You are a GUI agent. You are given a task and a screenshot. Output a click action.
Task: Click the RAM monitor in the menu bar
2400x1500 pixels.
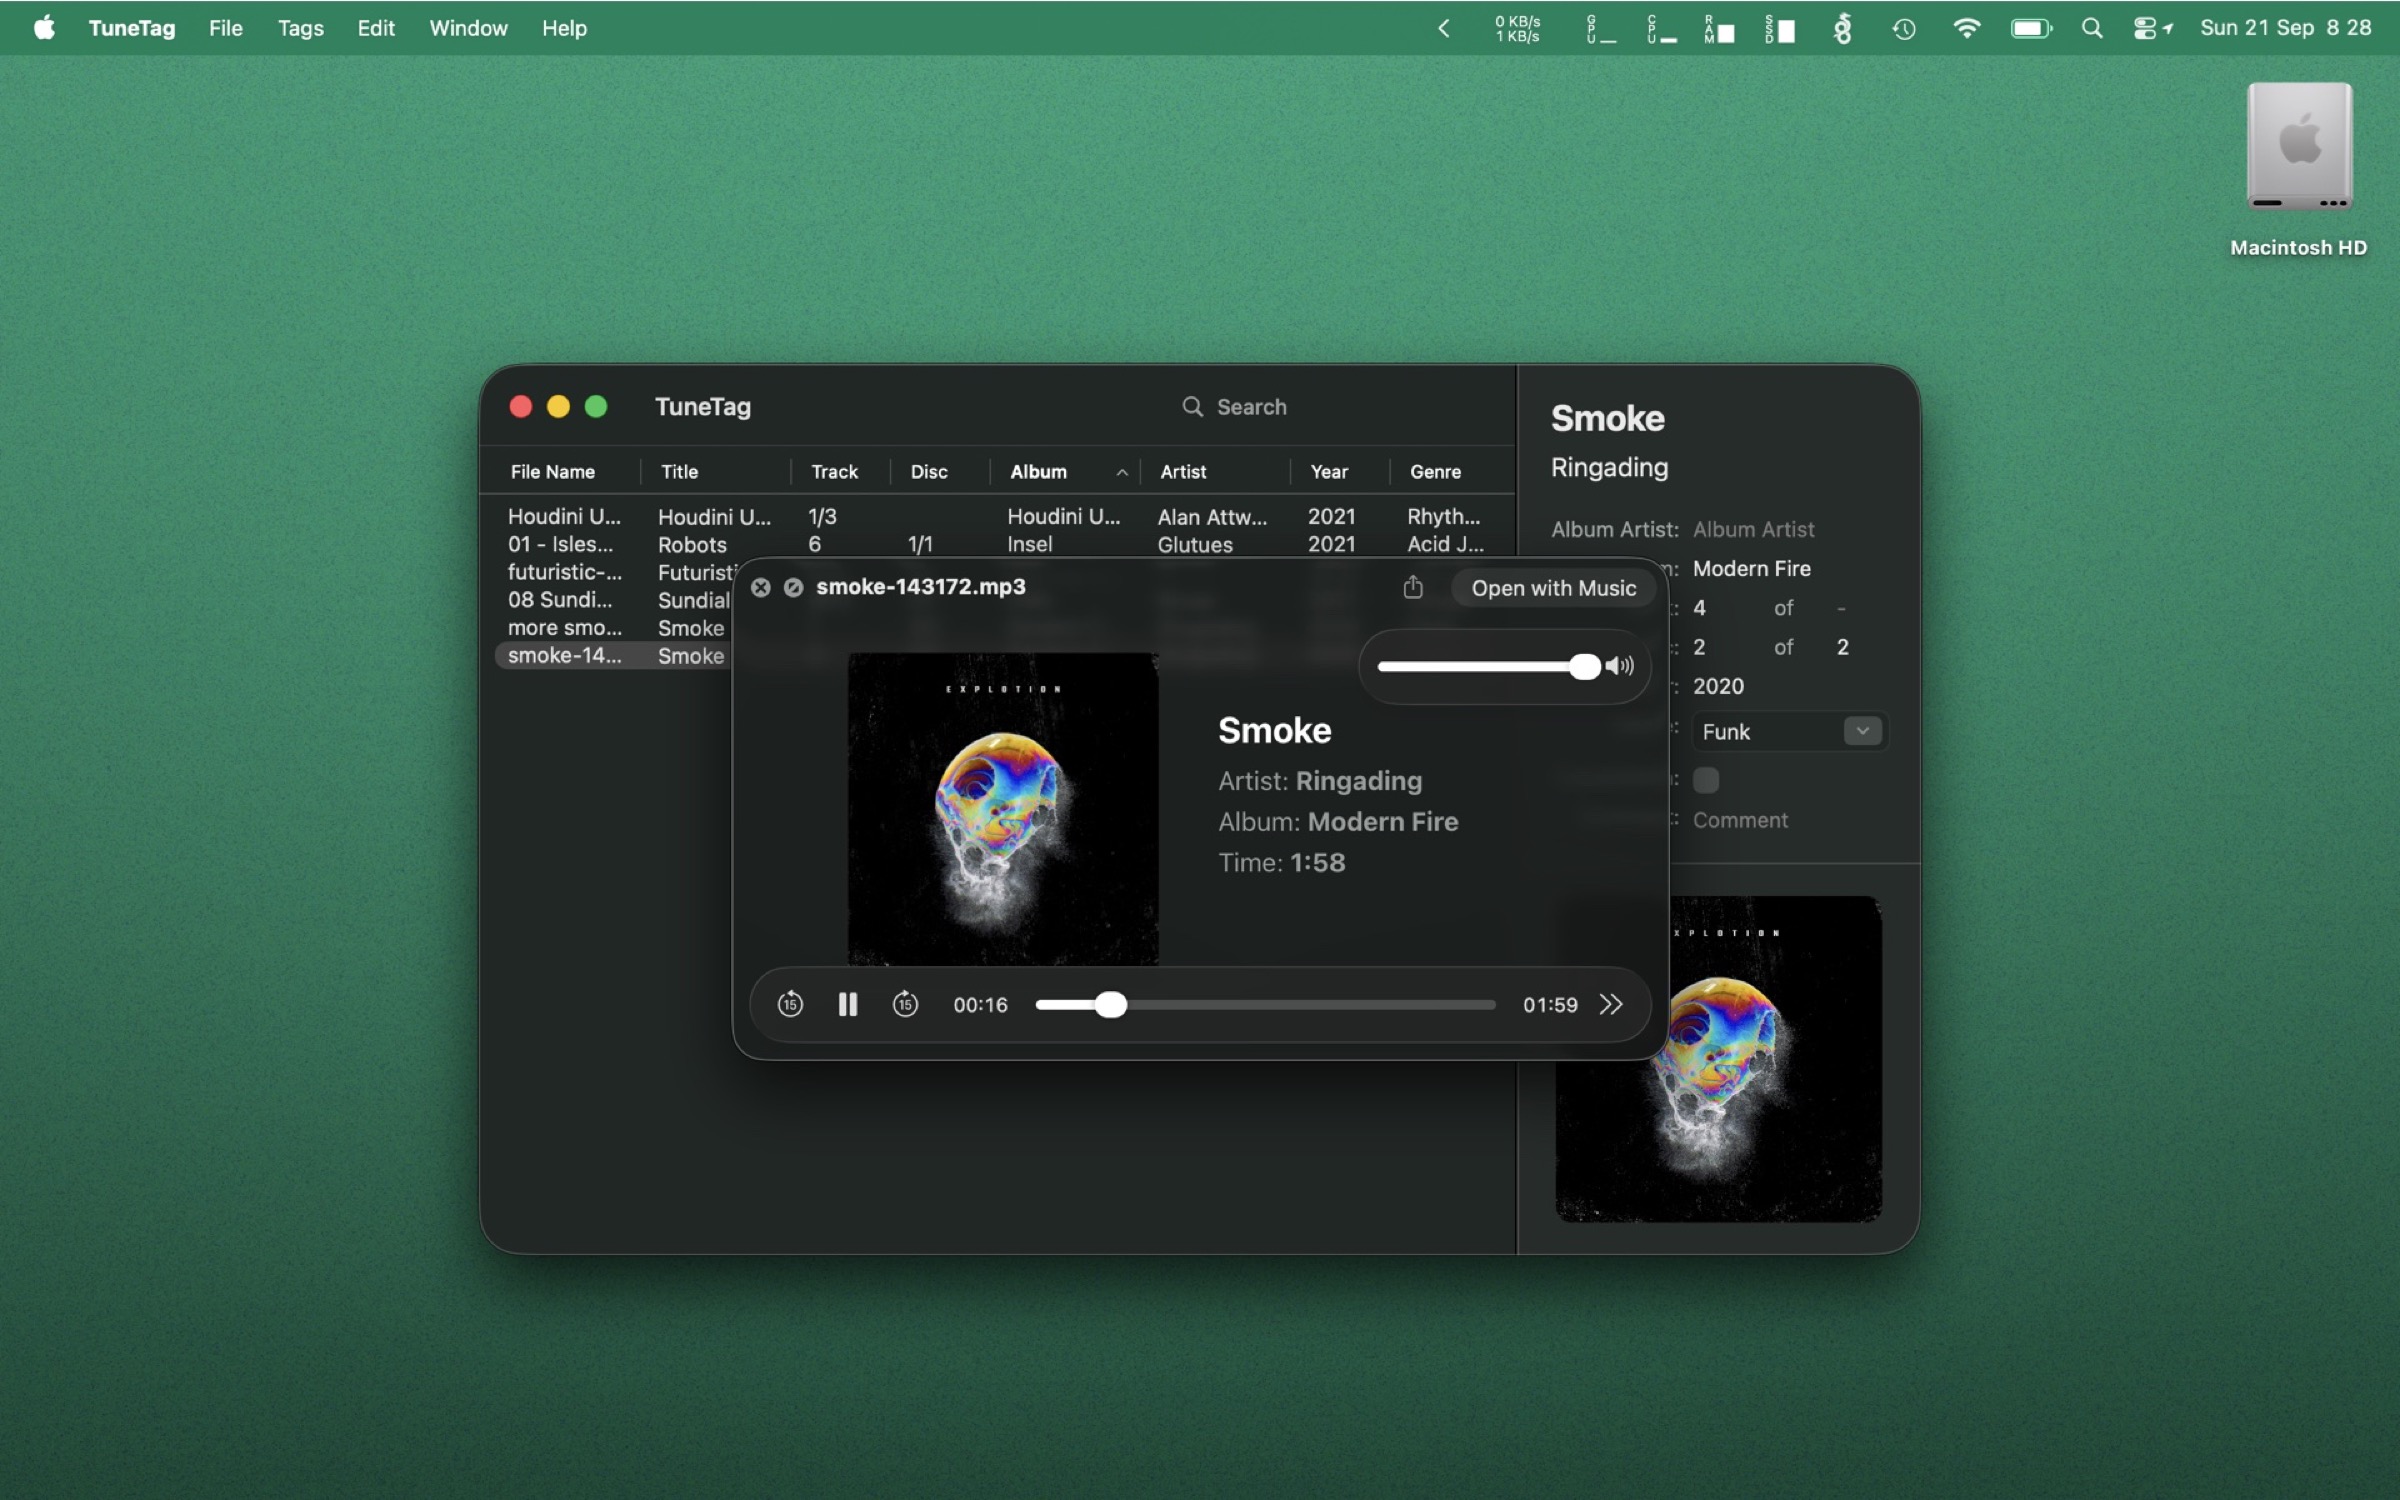click(x=1719, y=28)
